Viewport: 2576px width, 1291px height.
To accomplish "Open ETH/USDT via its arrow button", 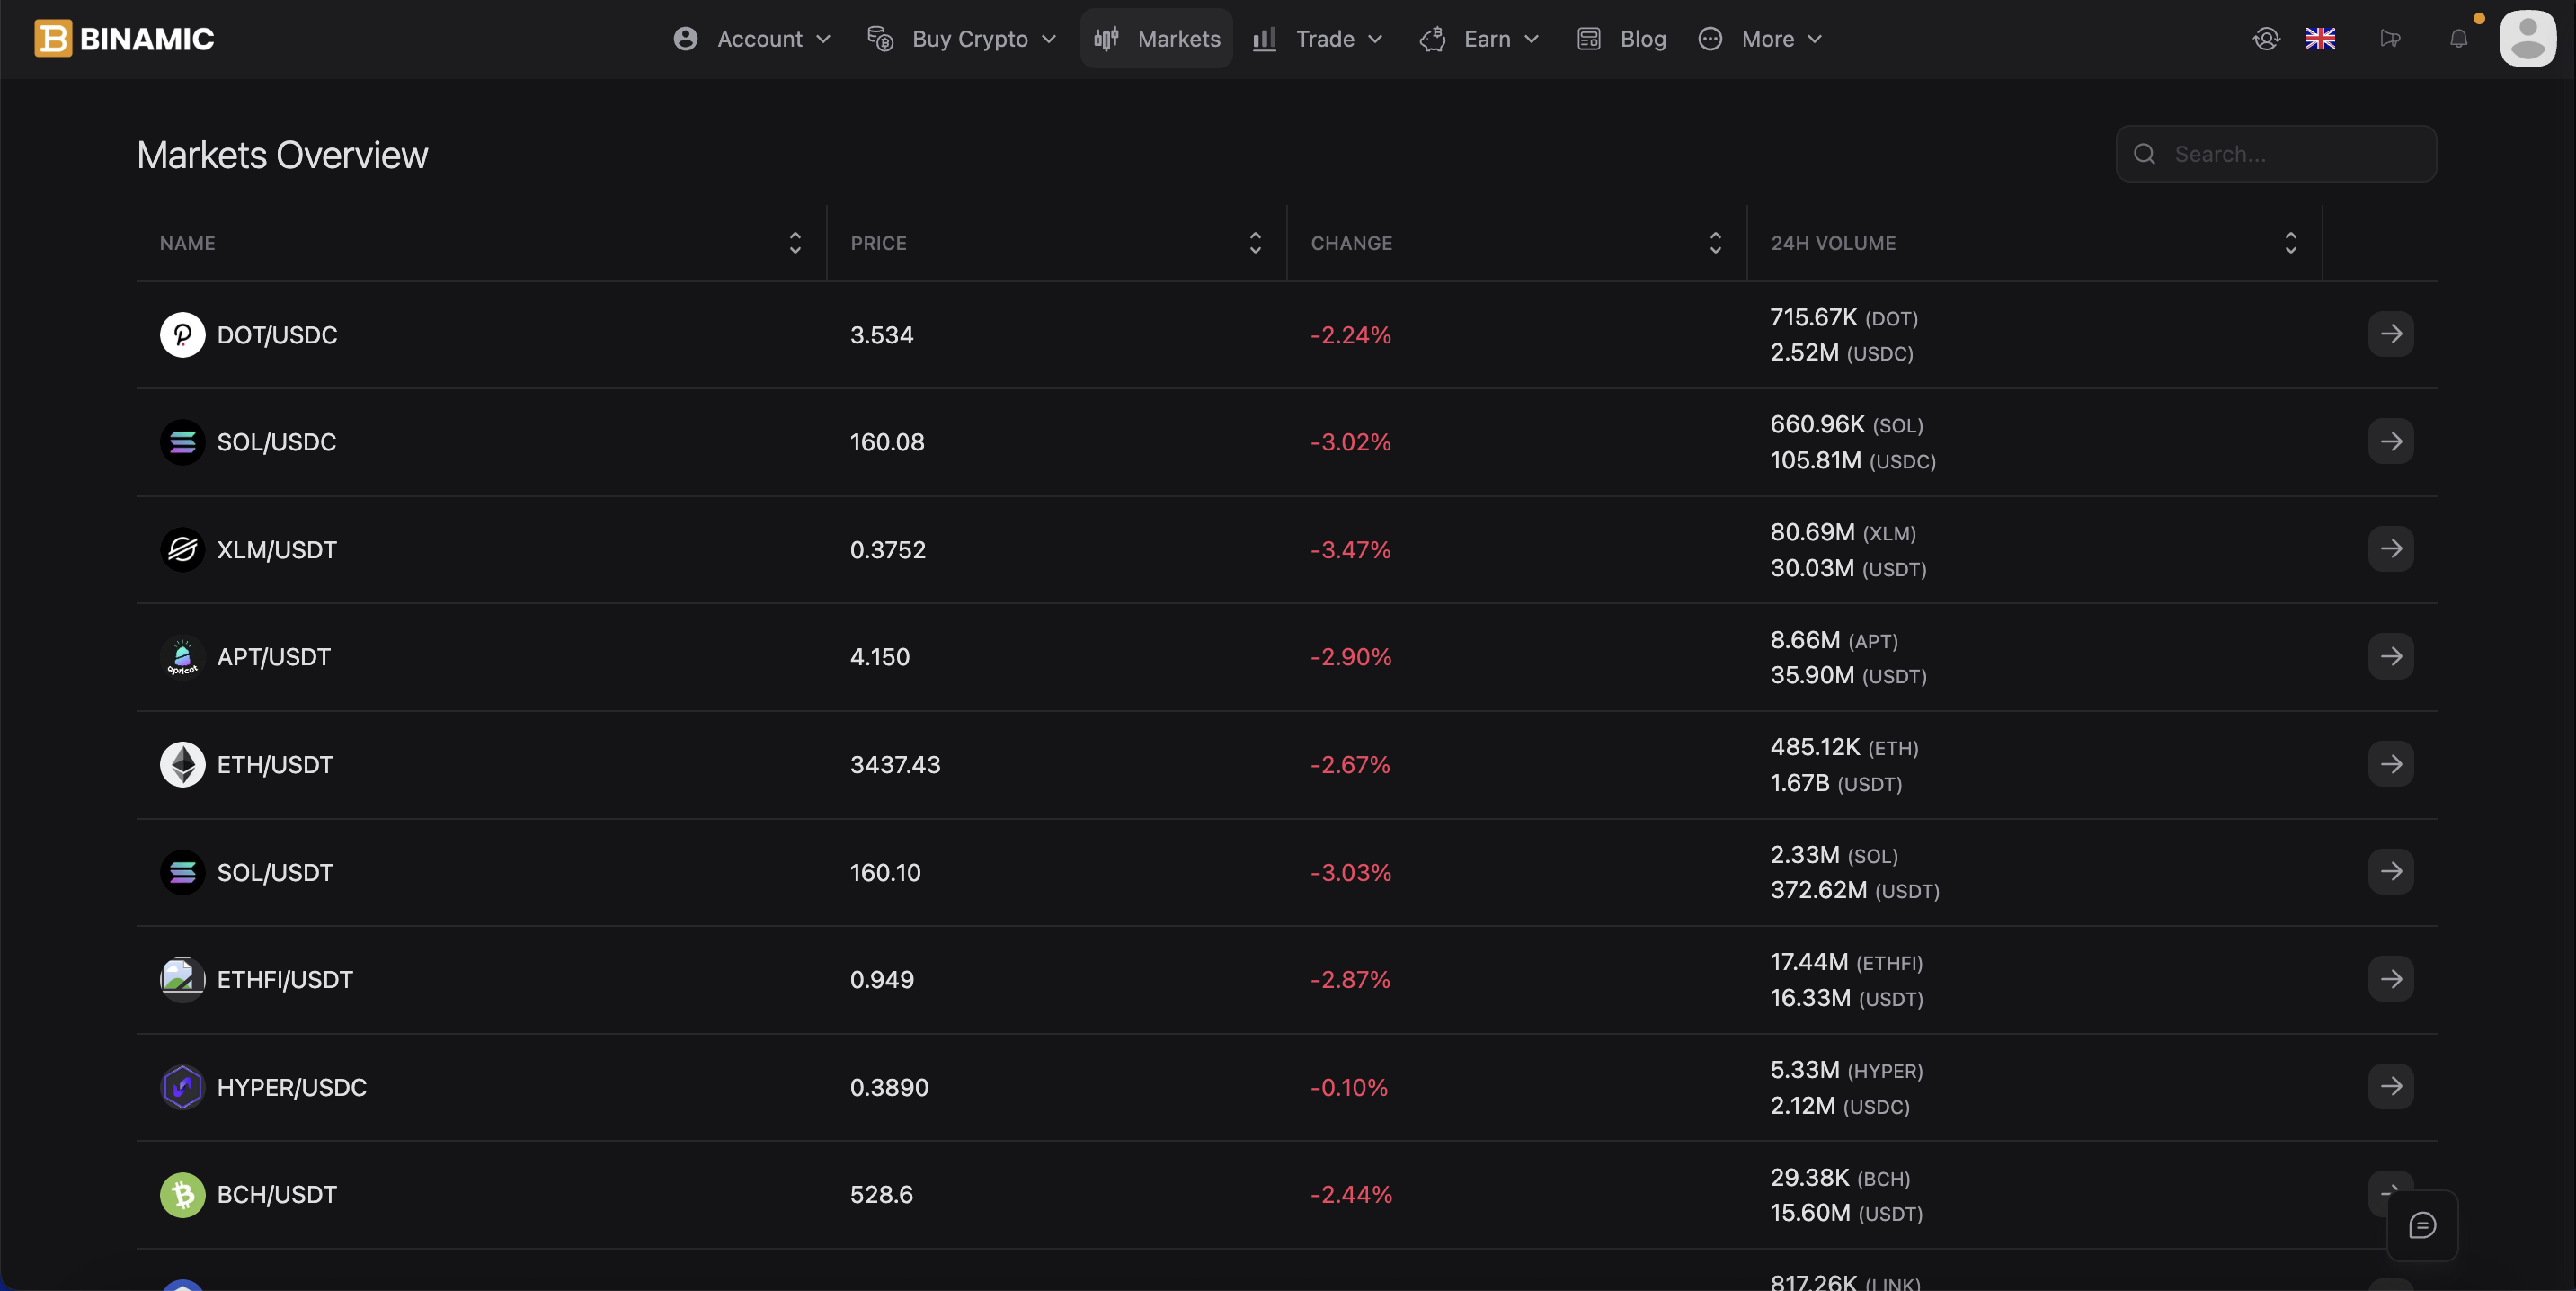I will (2390, 764).
